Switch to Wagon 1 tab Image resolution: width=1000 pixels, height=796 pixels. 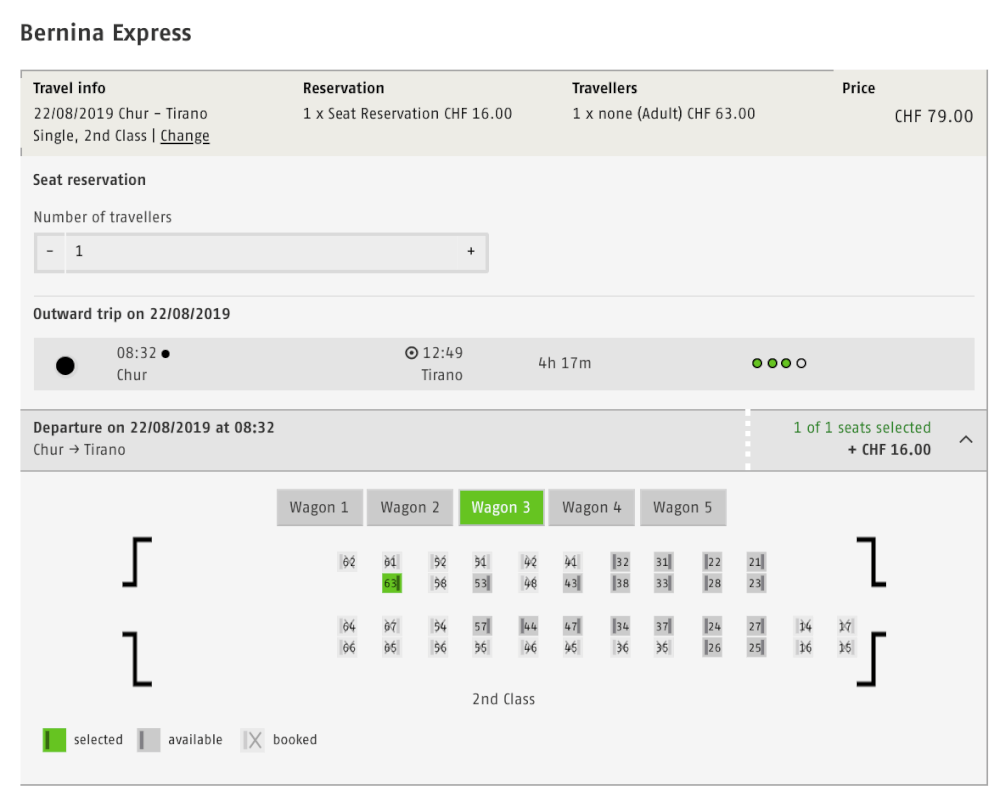(320, 508)
